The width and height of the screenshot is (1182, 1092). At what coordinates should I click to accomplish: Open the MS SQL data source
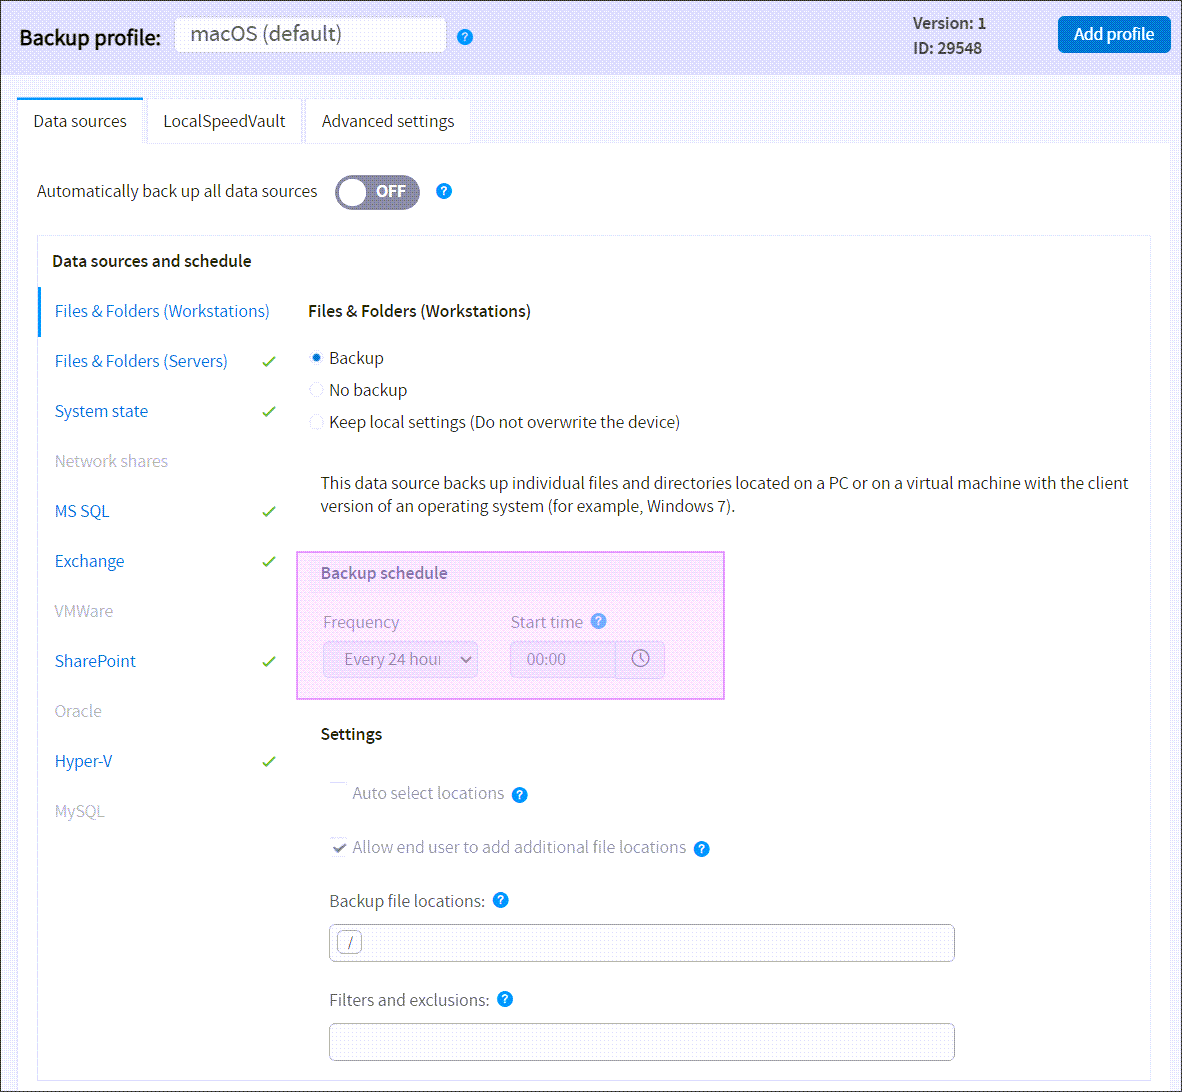point(82,511)
